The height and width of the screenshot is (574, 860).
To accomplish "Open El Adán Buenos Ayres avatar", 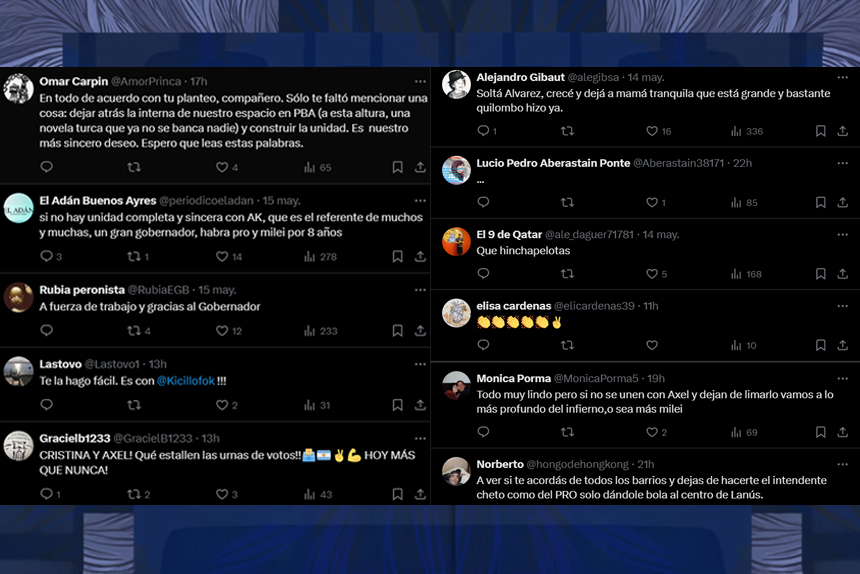I will pos(19,208).
